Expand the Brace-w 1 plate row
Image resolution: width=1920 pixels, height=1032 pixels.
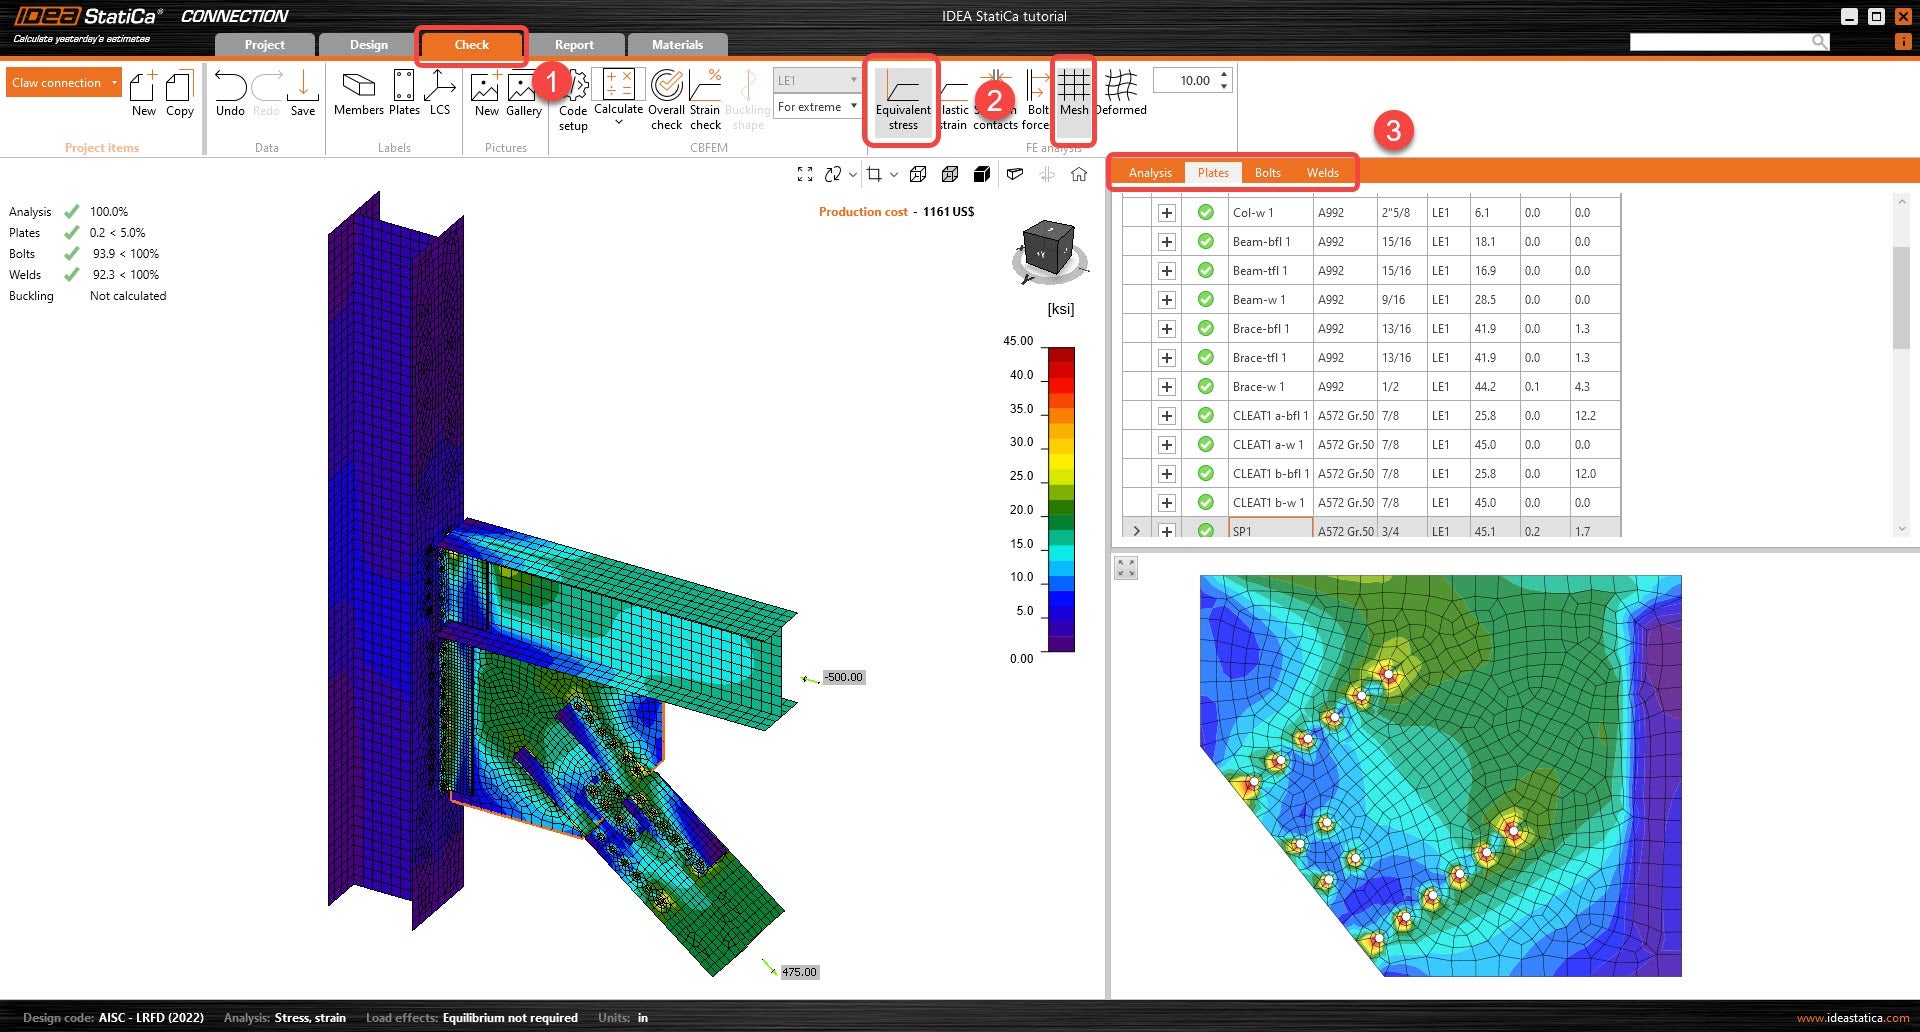pos(1166,387)
